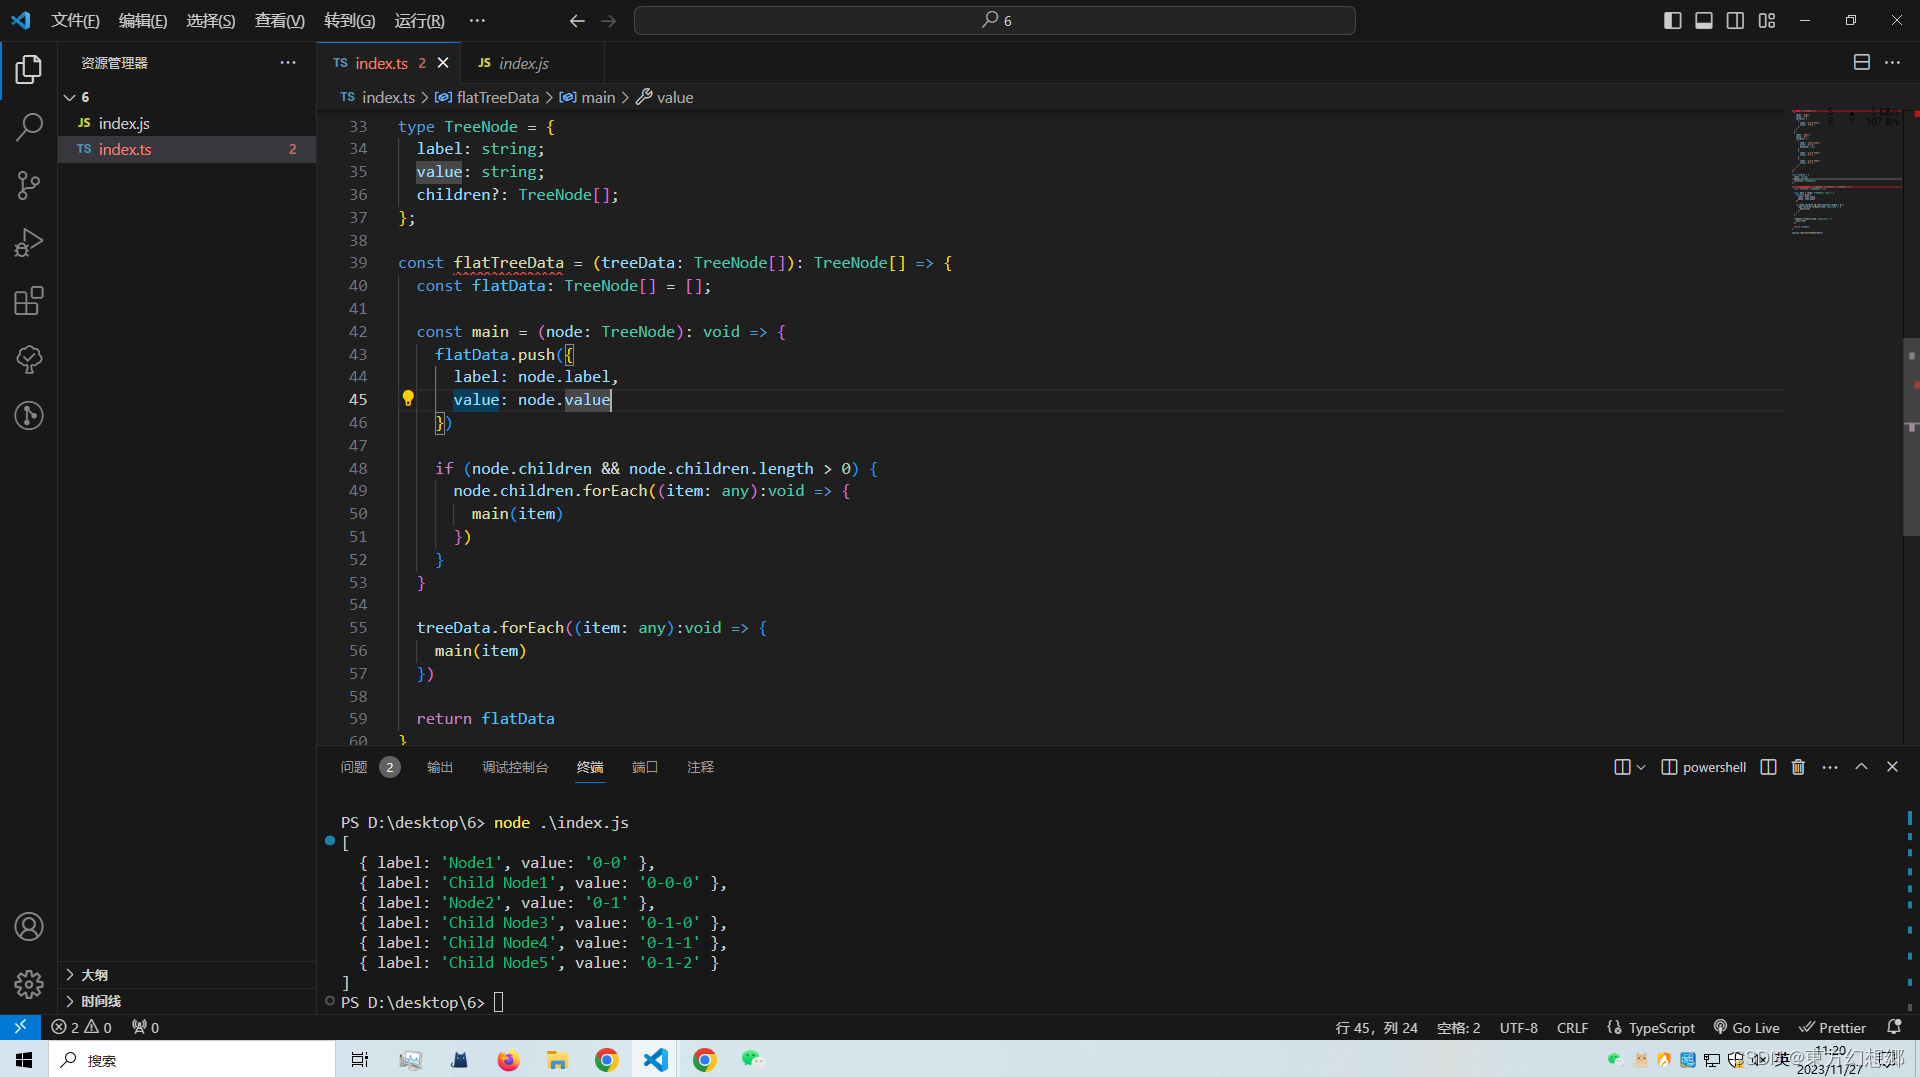Click the command center search box
The height and width of the screenshot is (1077, 1920).
995,20
